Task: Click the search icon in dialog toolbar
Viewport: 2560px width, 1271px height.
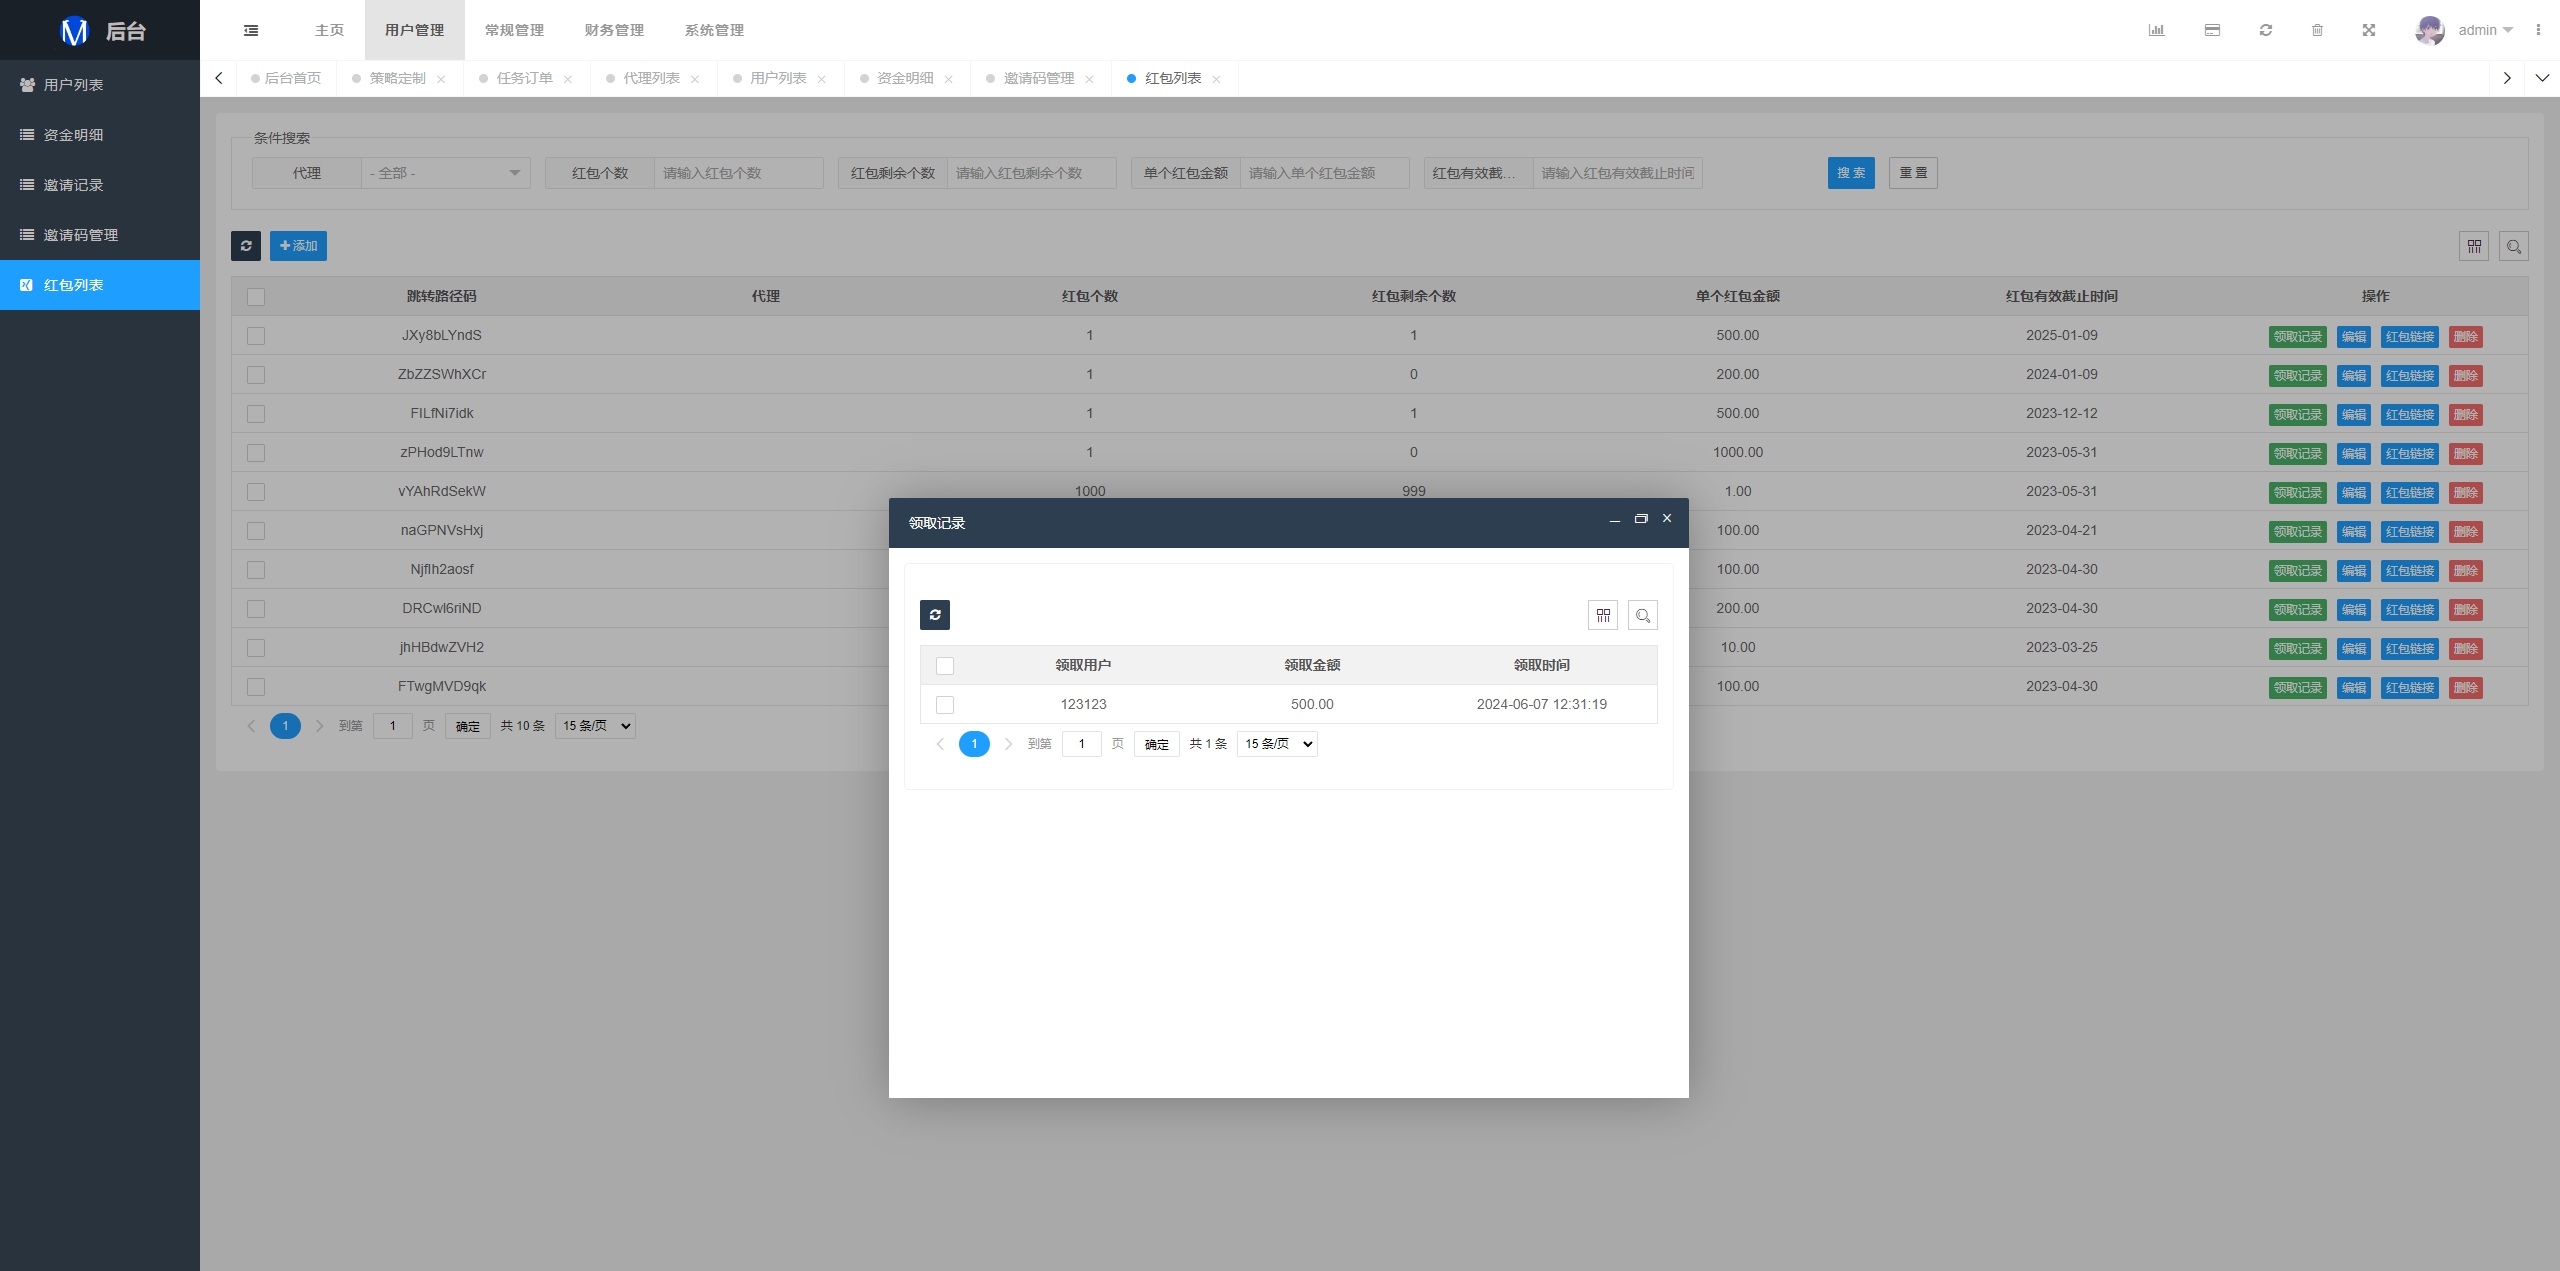Action: coord(1642,615)
